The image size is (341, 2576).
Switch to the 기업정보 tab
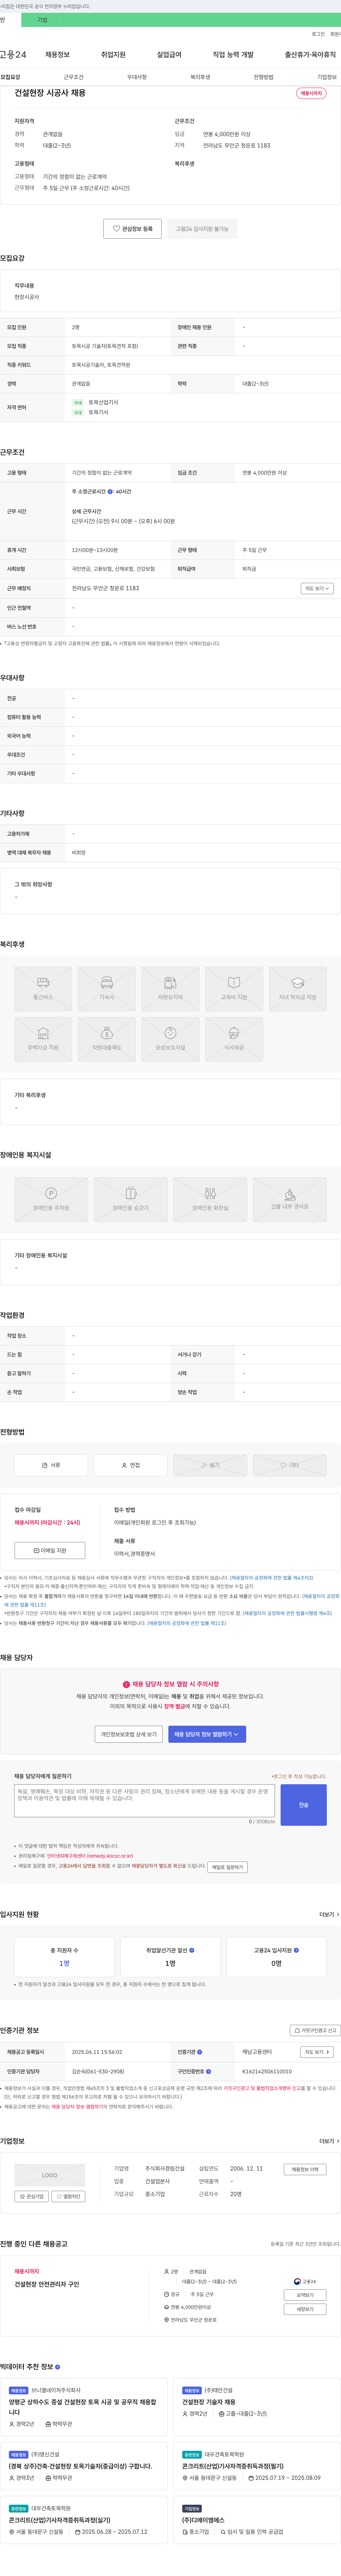coord(327,77)
